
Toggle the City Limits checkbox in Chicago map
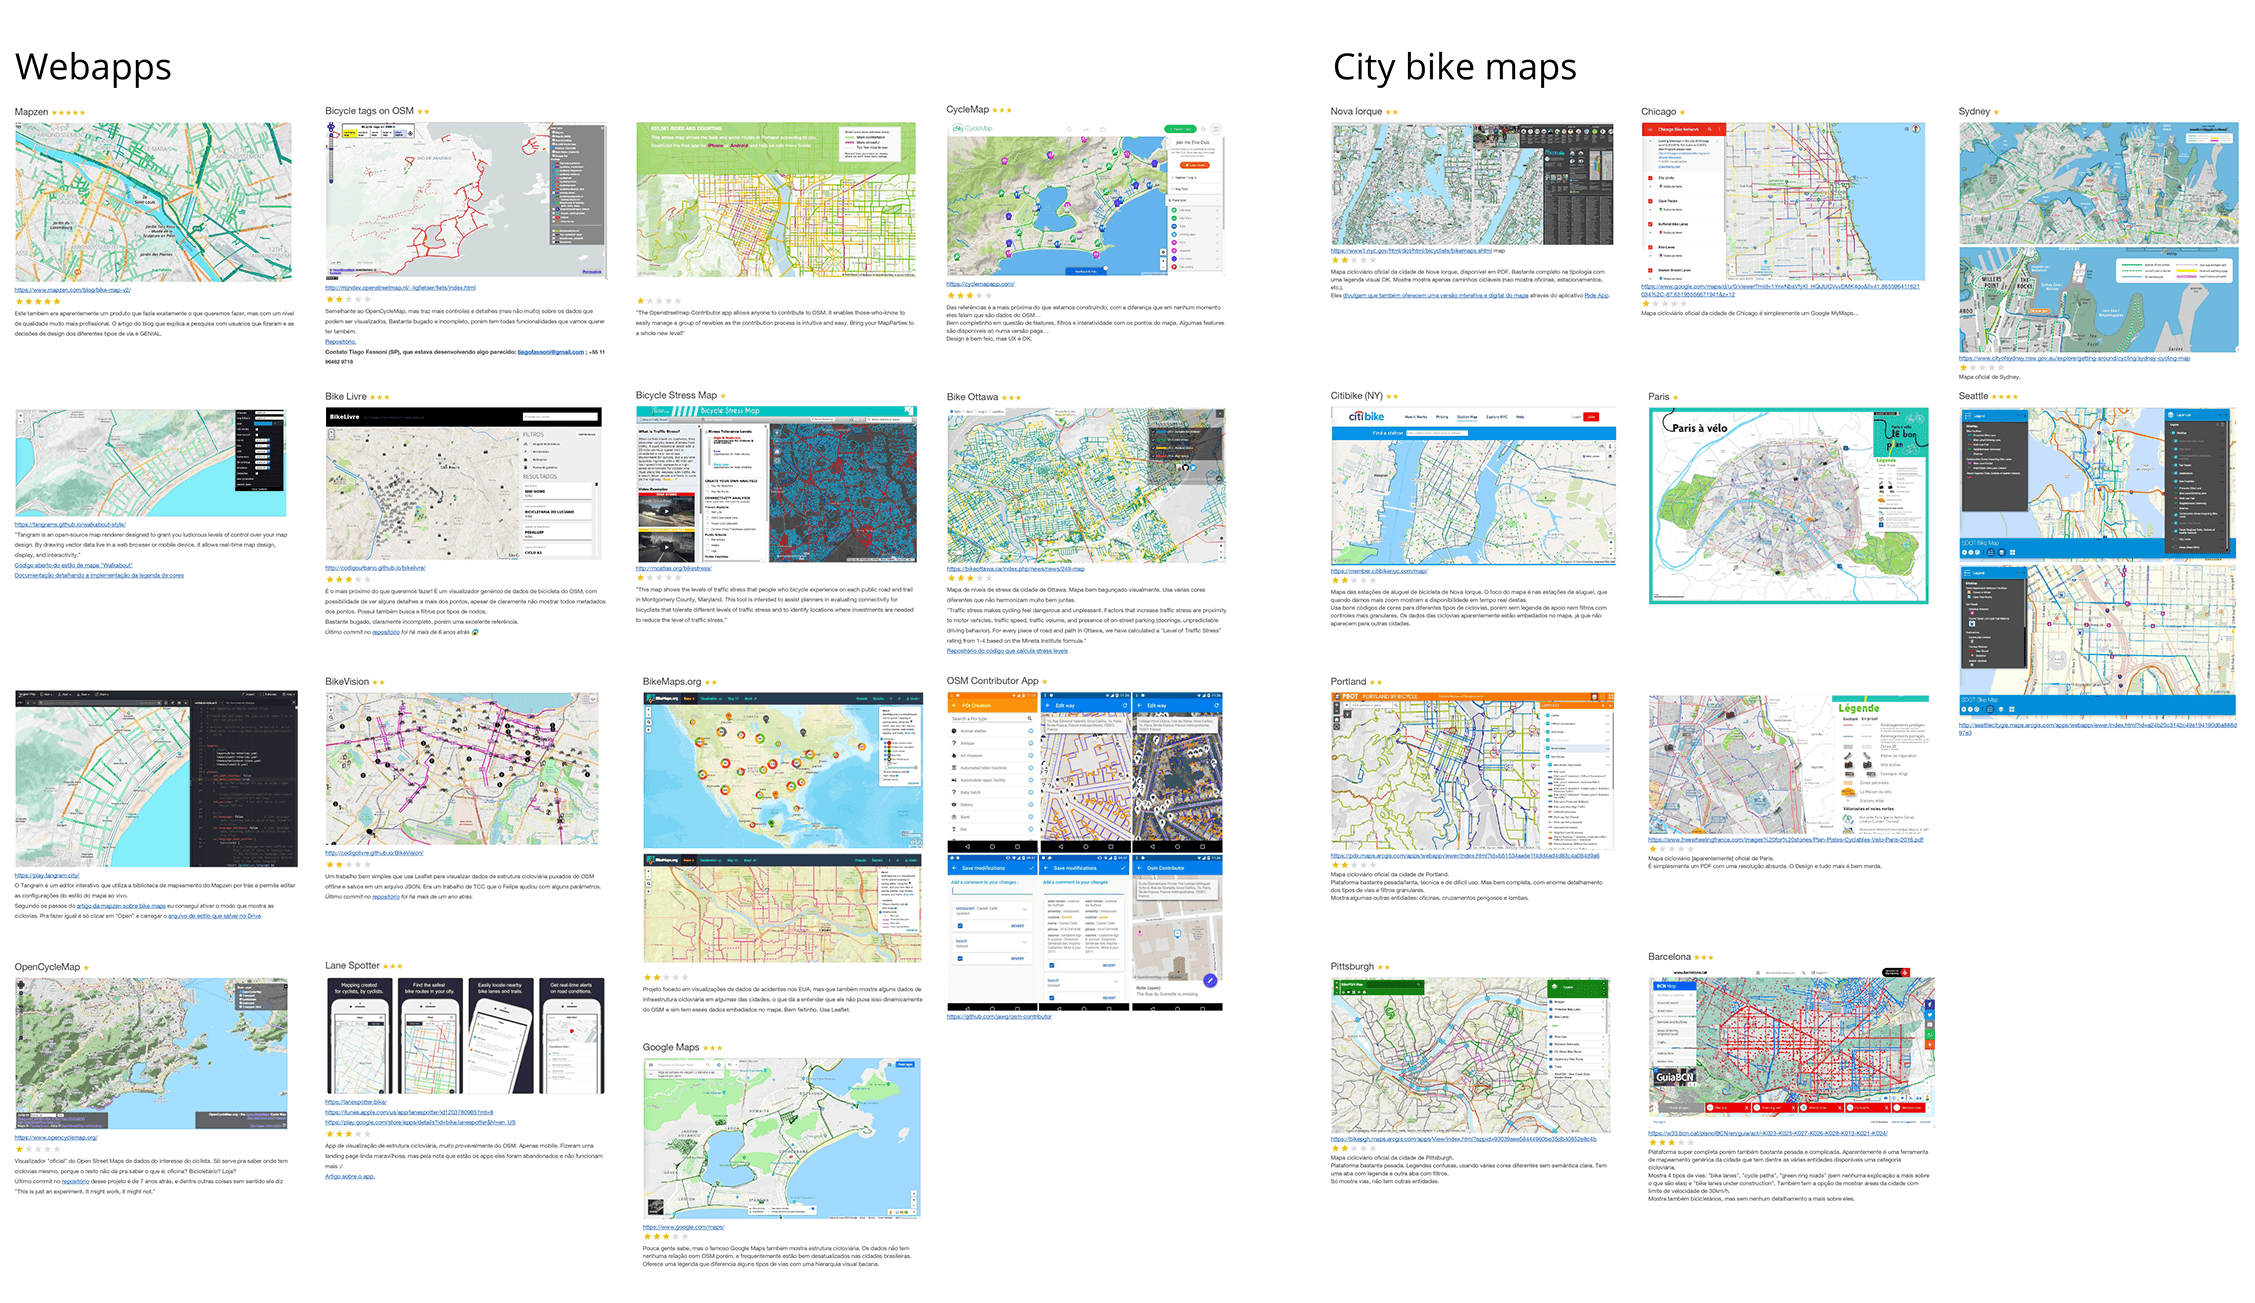pyautogui.click(x=1649, y=178)
